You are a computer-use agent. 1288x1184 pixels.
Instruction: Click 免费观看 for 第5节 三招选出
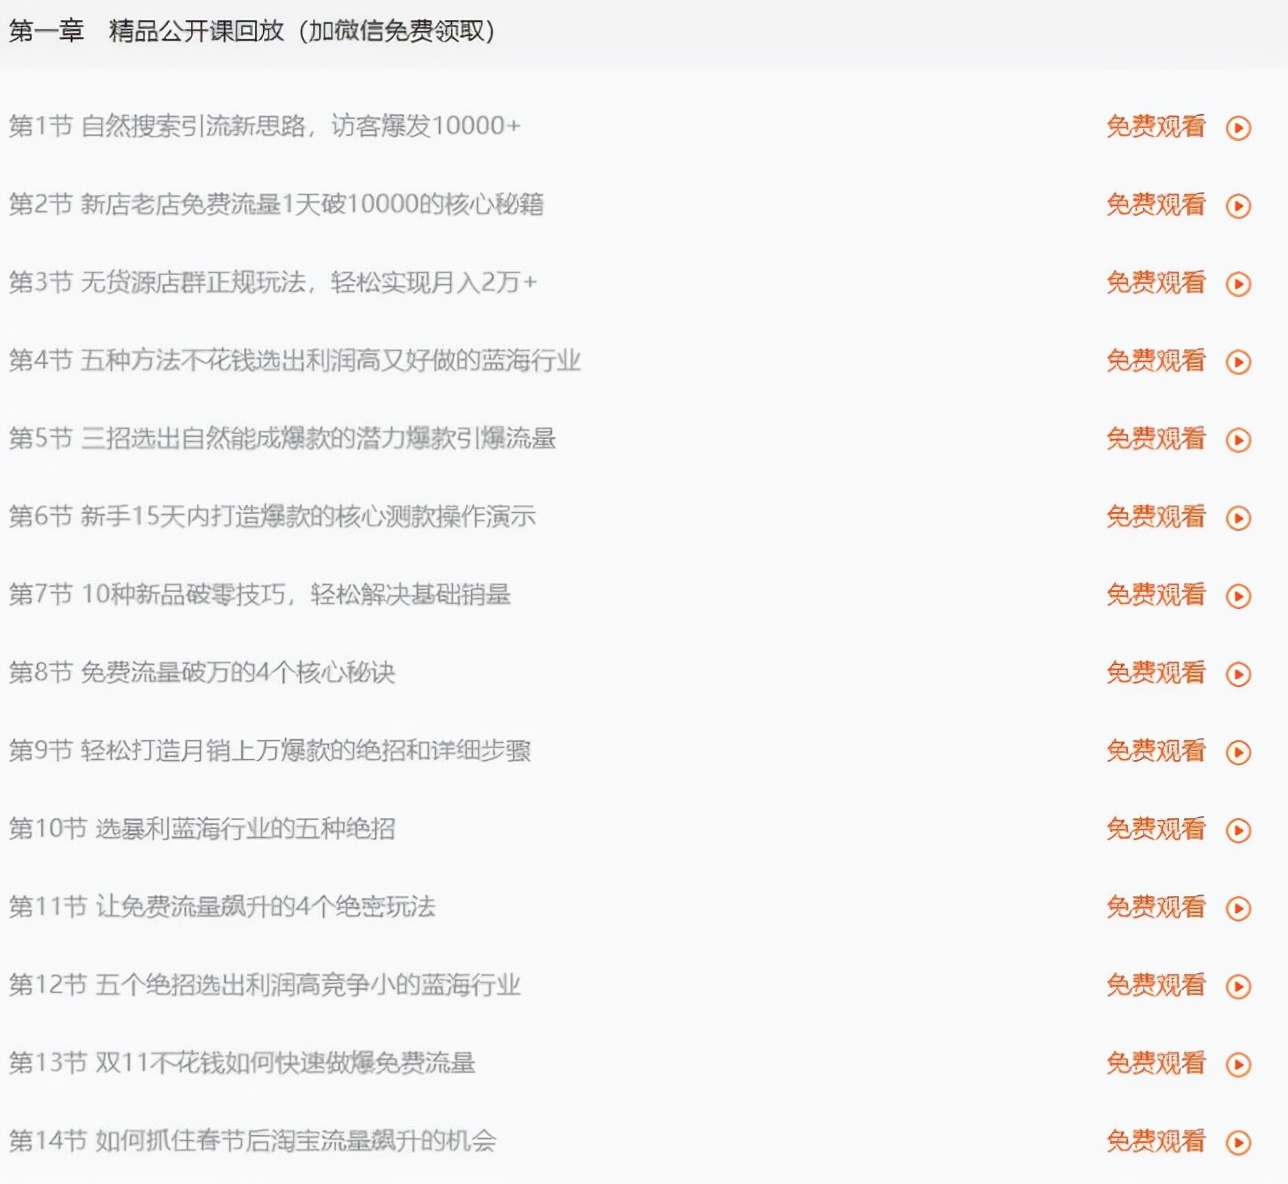[1155, 438]
